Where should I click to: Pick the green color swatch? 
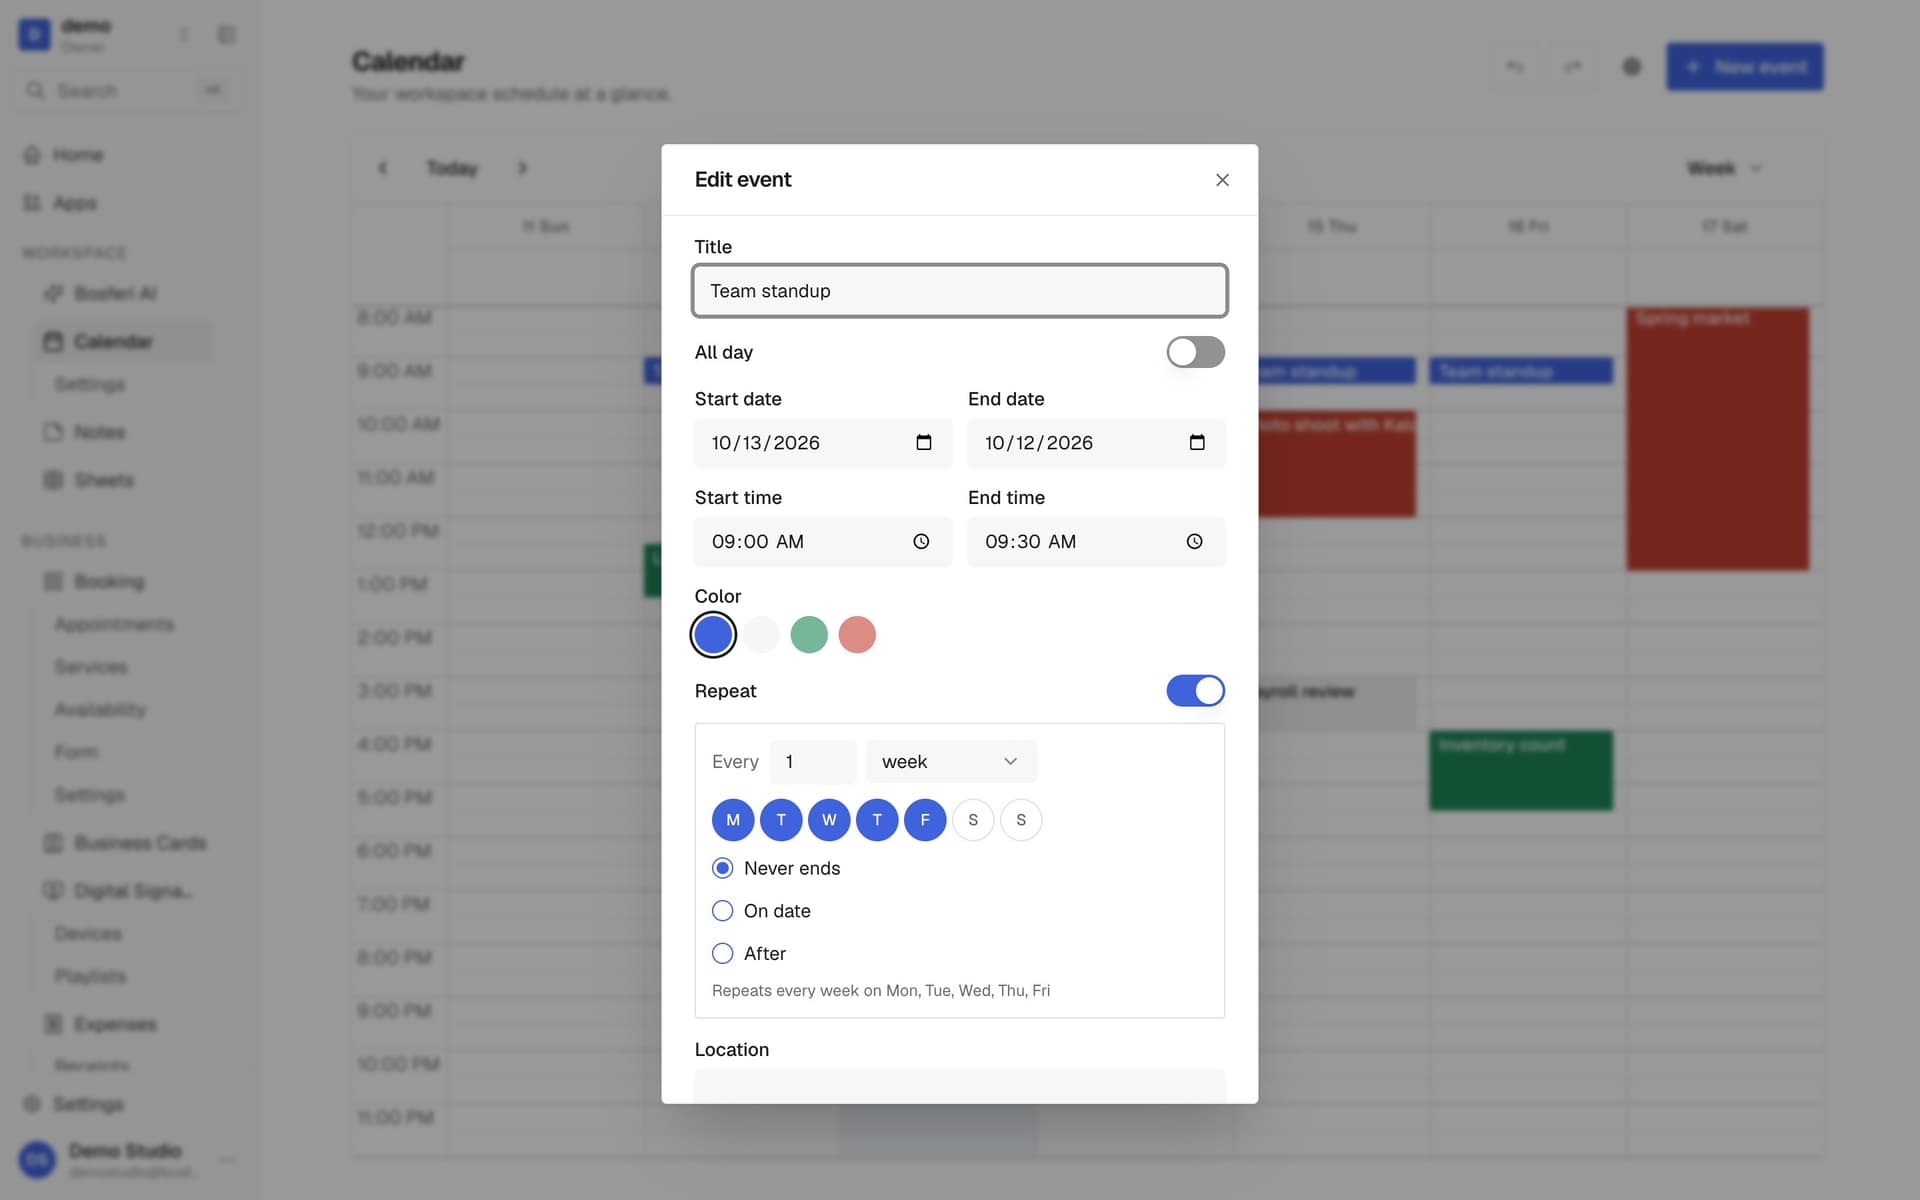pyautogui.click(x=809, y=635)
